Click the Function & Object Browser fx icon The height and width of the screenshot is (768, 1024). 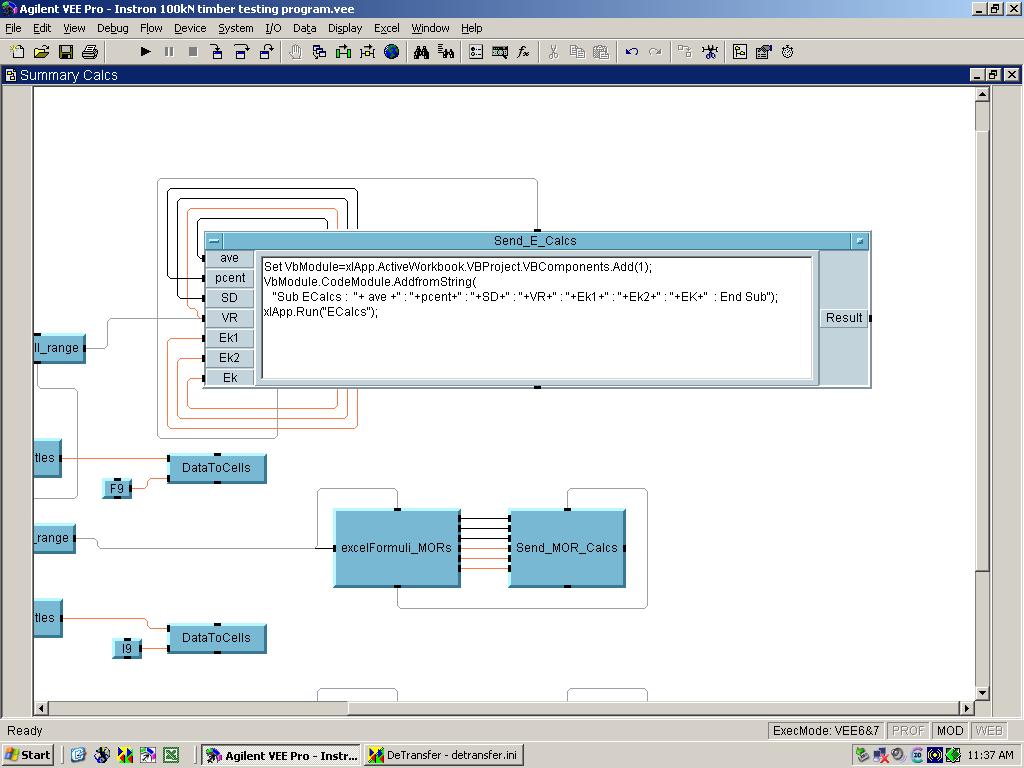523,52
